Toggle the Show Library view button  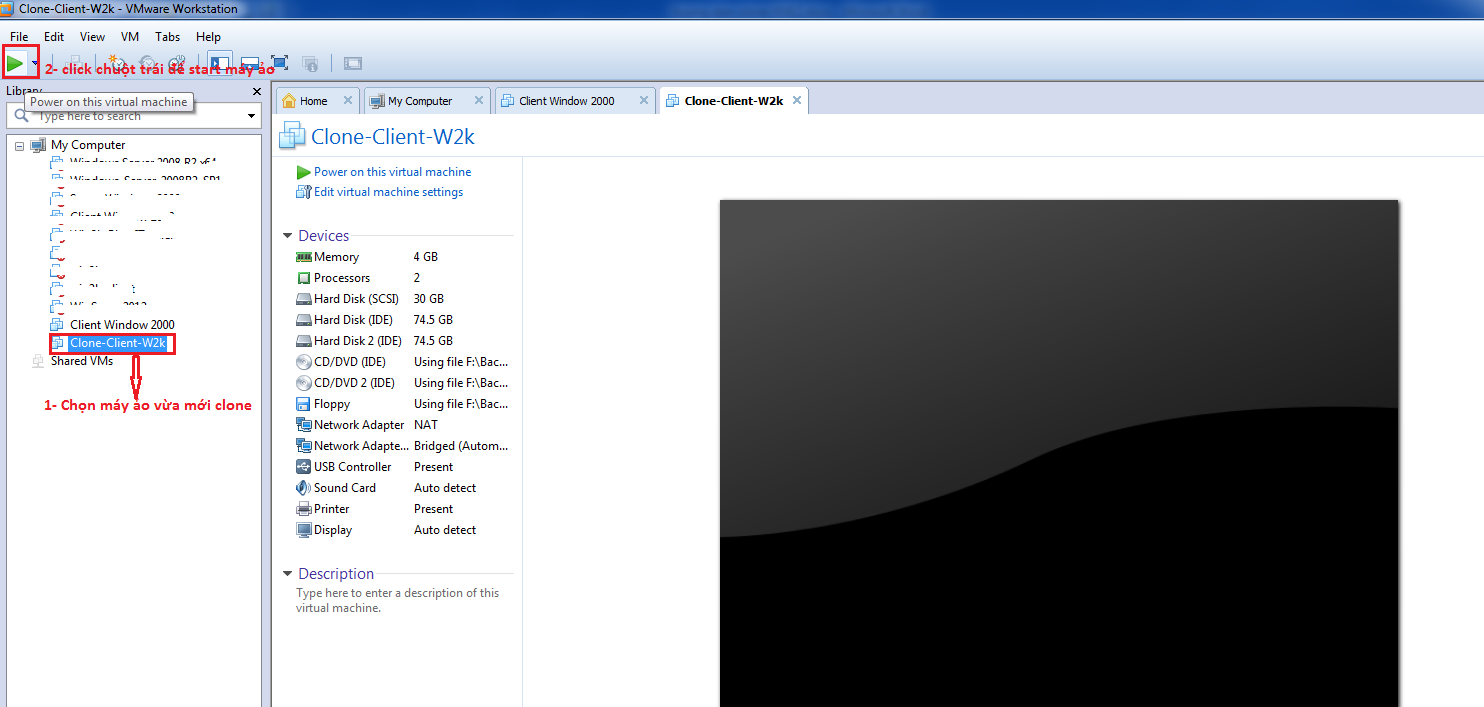click(x=220, y=63)
